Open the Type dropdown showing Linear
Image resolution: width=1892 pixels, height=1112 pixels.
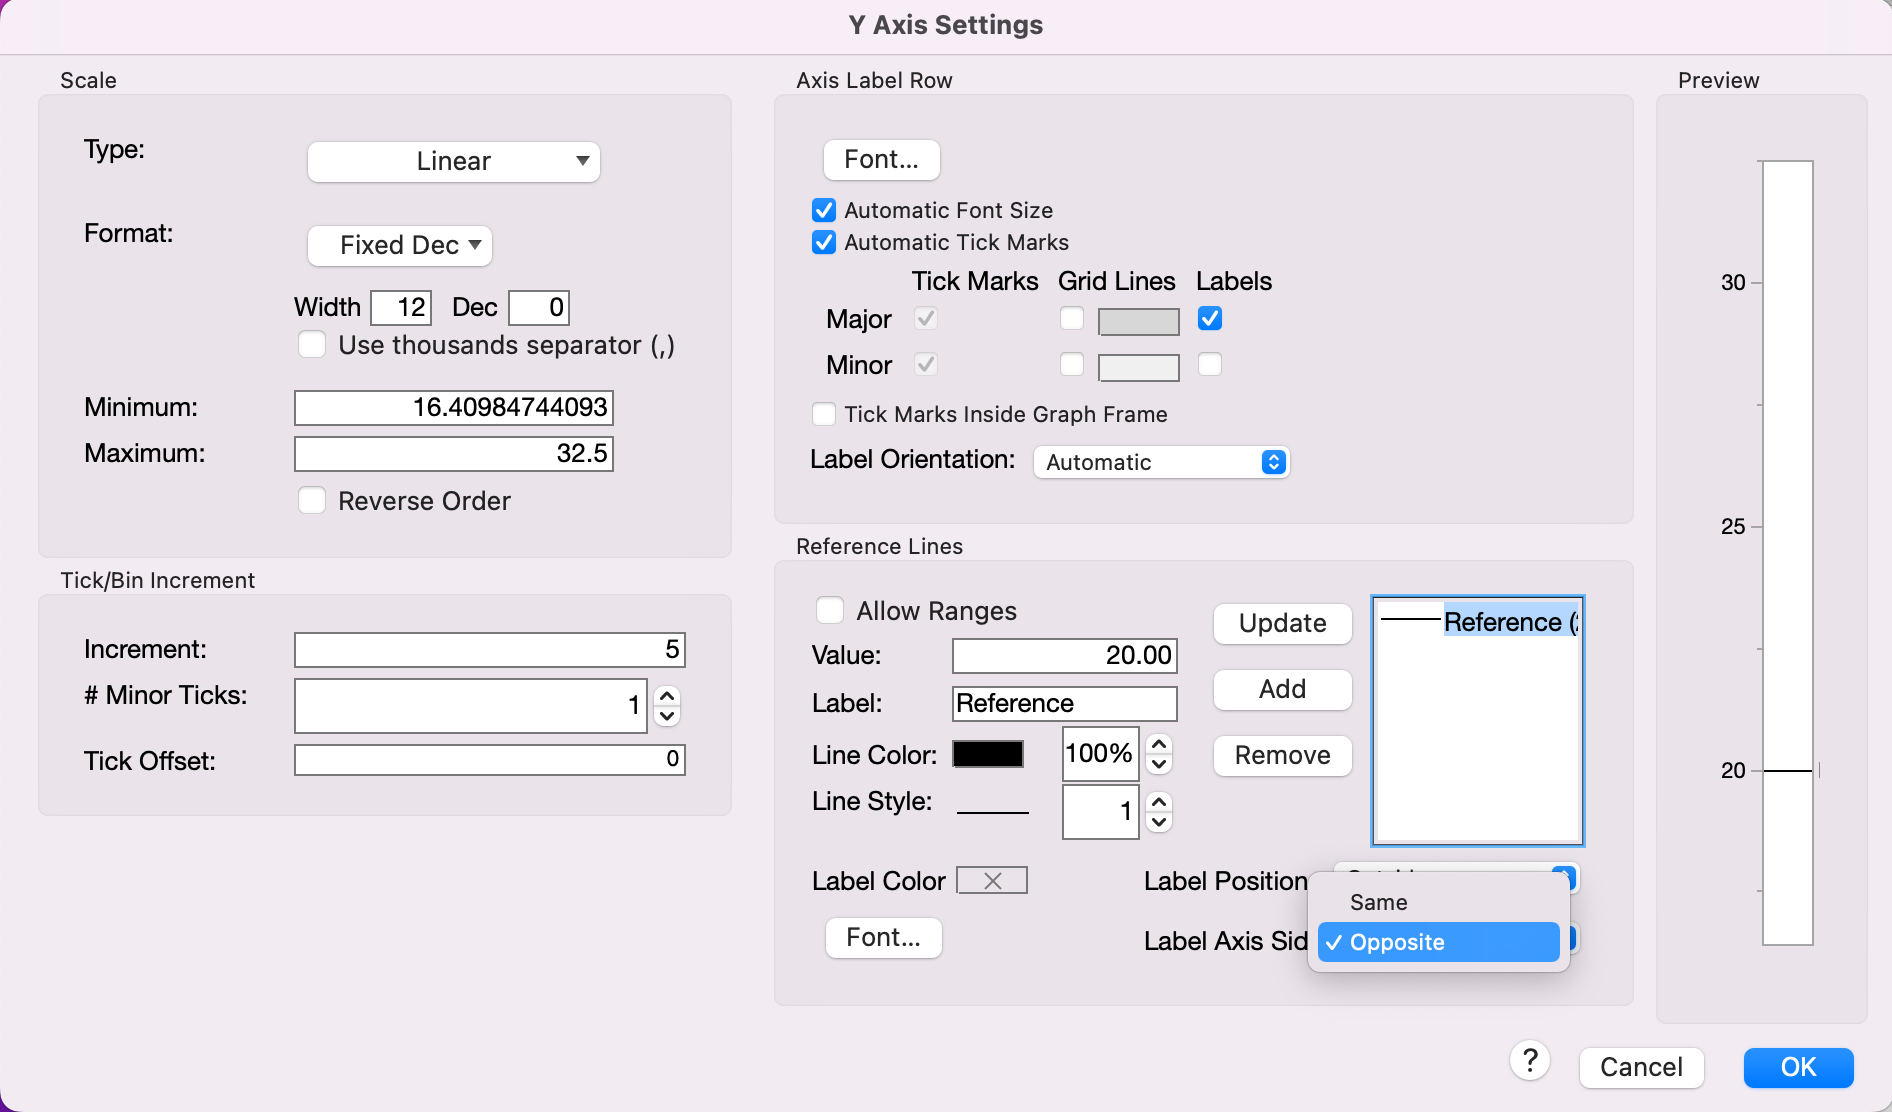click(452, 161)
